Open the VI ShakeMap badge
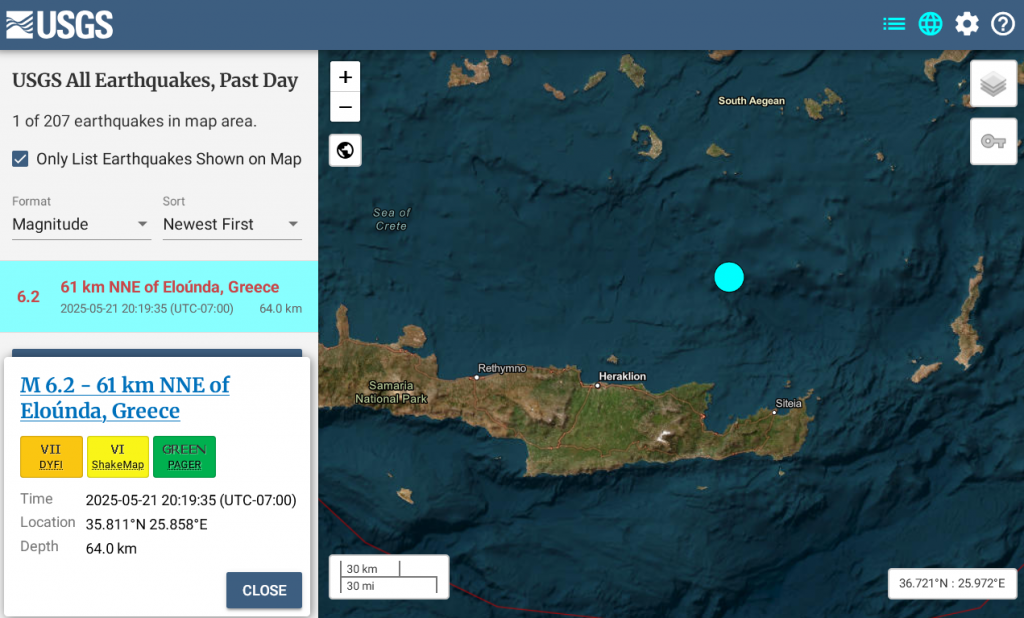Screen dimensions: 1024x618 [x=118, y=457]
